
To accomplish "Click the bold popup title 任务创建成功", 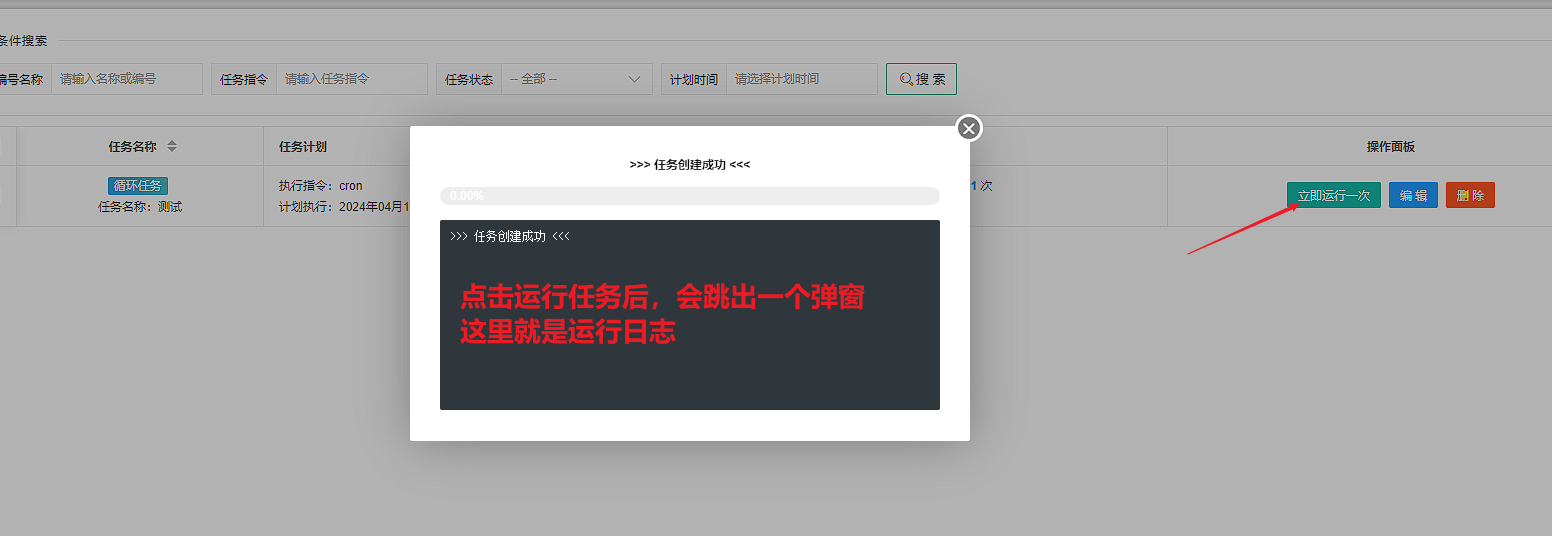I will click(689, 165).
